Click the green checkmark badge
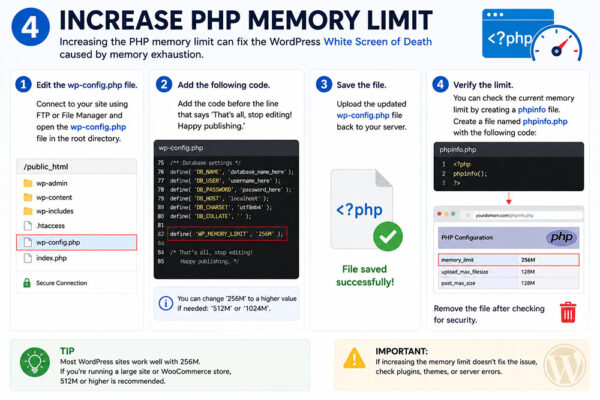 (x=388, y=237)
